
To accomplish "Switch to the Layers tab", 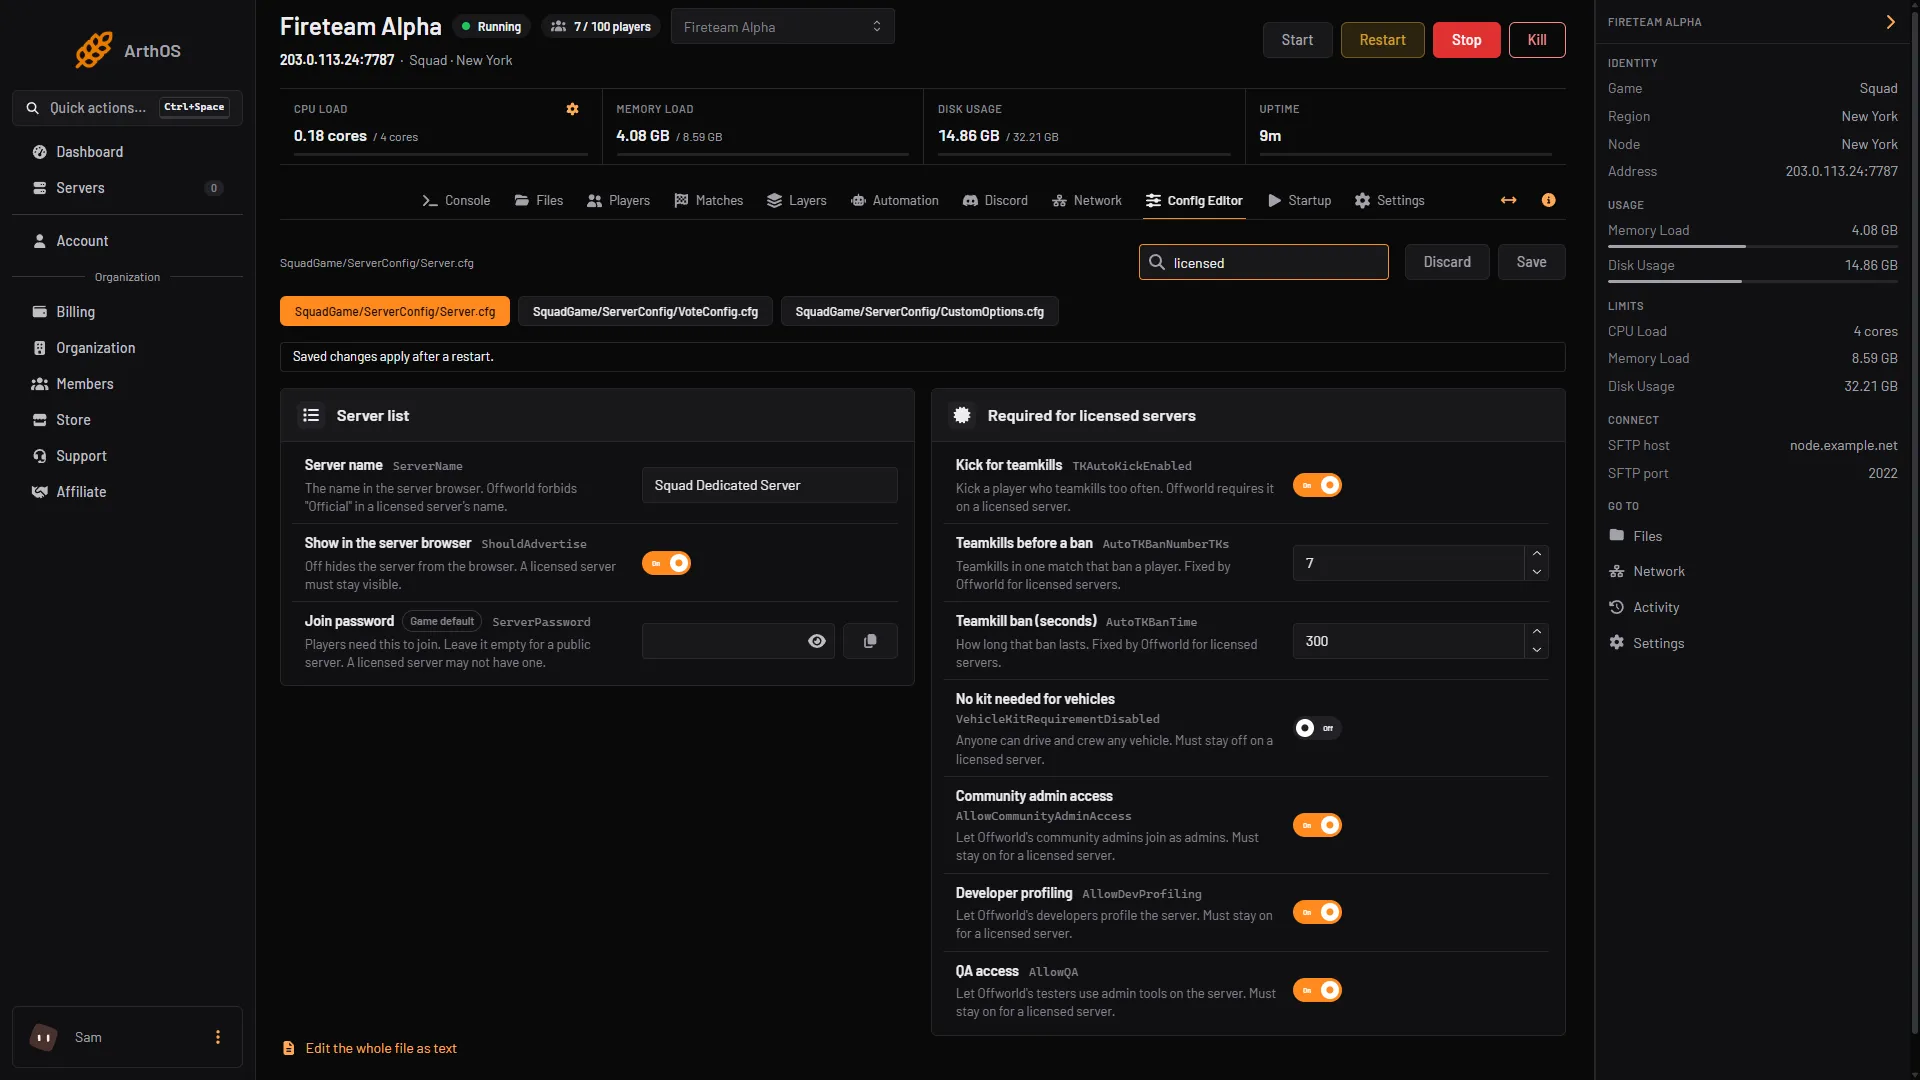I will [x=797, y=200].
